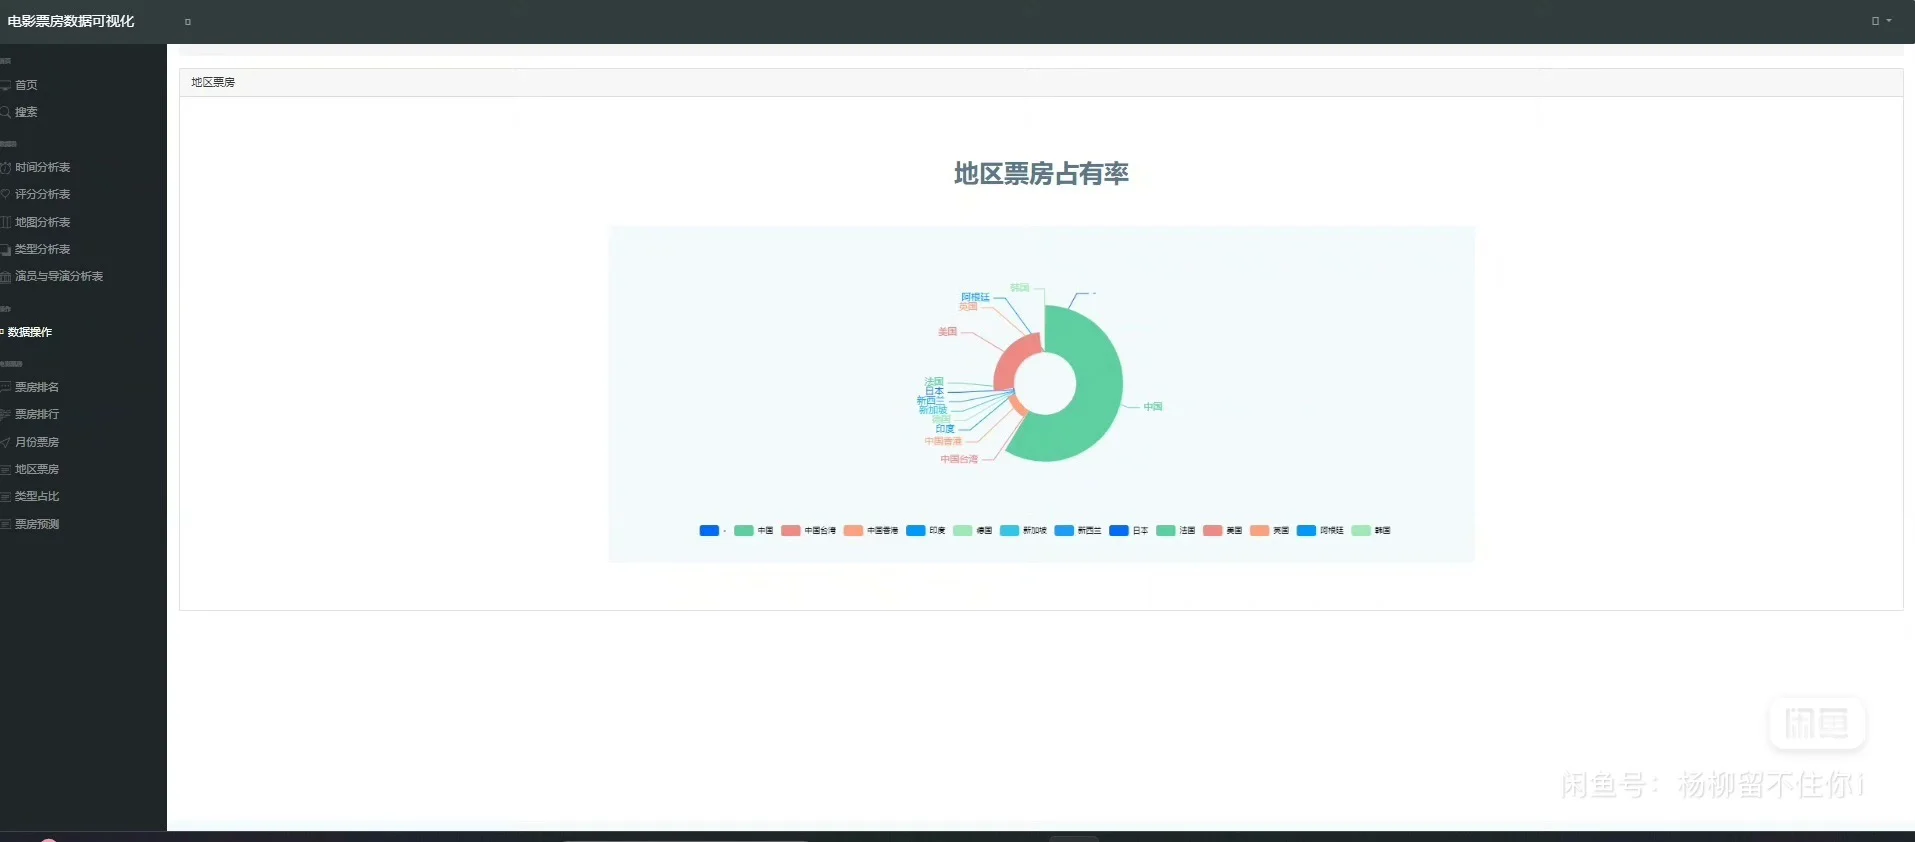
Task: Go to 地区票房 page in sidebar
Action: [x=37, y=469]
